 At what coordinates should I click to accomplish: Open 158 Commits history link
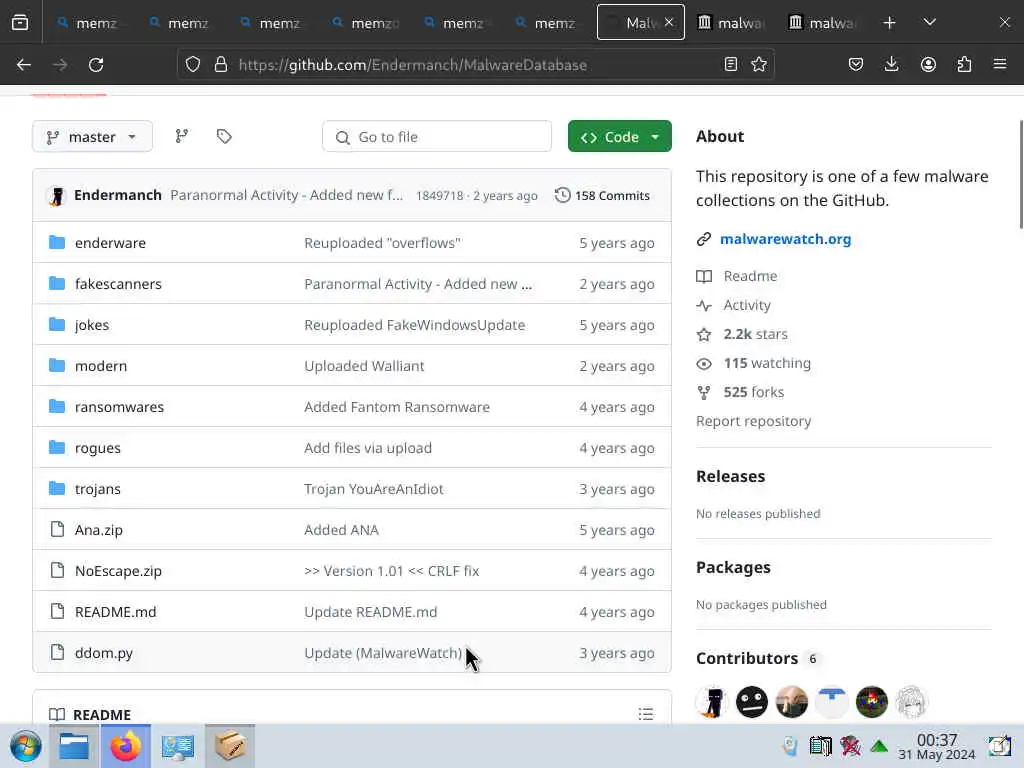click(602, 195)
